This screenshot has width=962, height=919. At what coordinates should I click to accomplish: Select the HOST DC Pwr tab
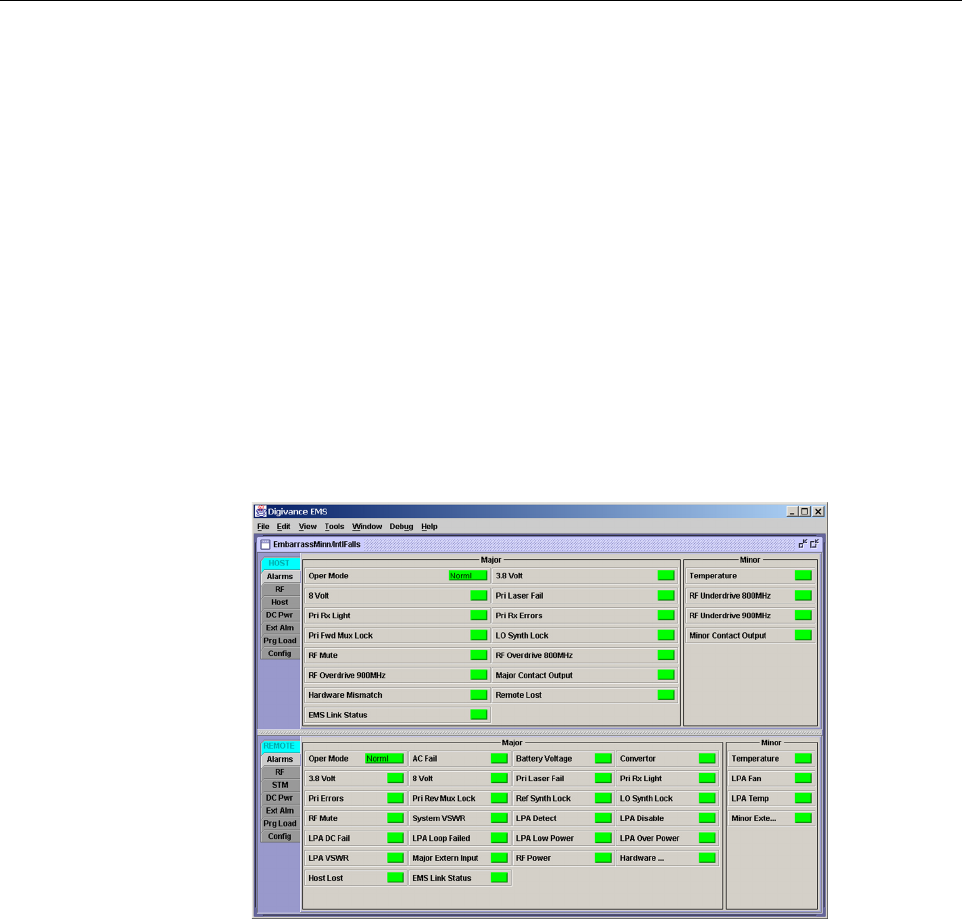coord(280,615)
